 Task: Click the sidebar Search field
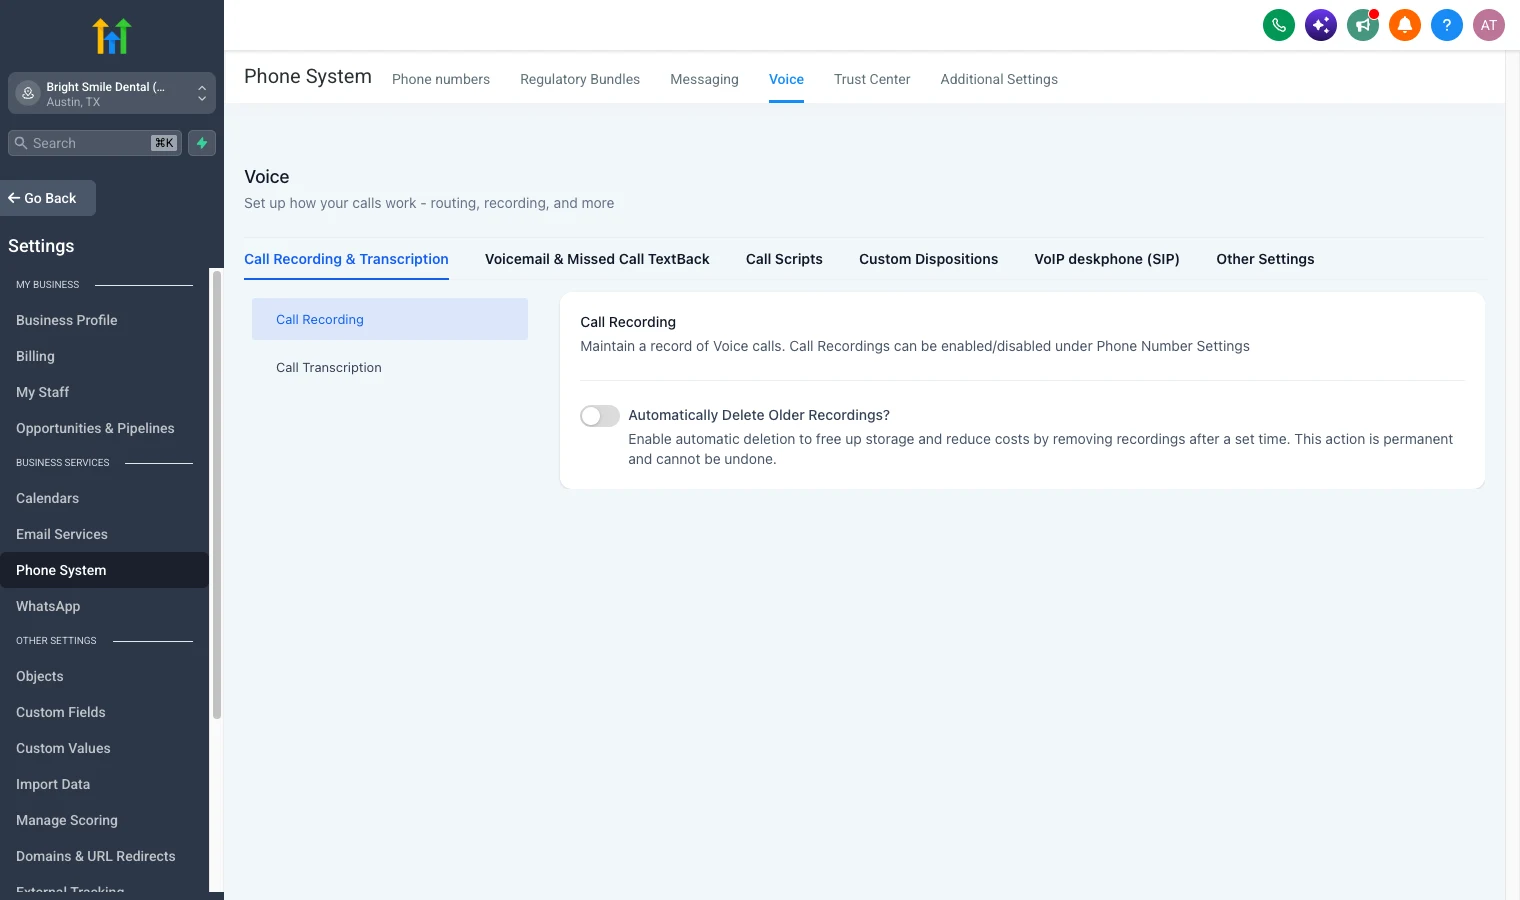point(95,143)
